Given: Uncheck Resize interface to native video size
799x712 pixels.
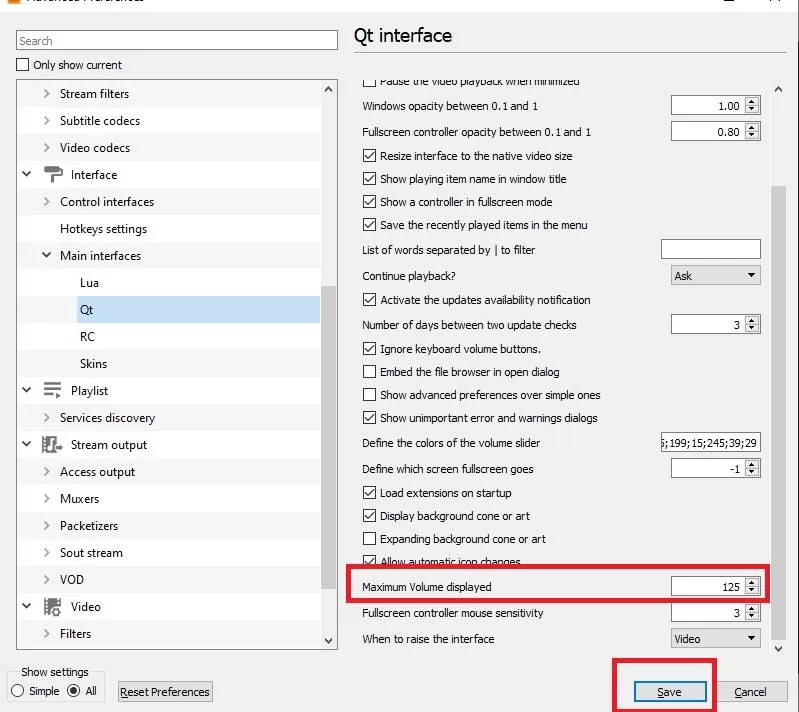Looking at the screenshot, I should tap(369, 155).
